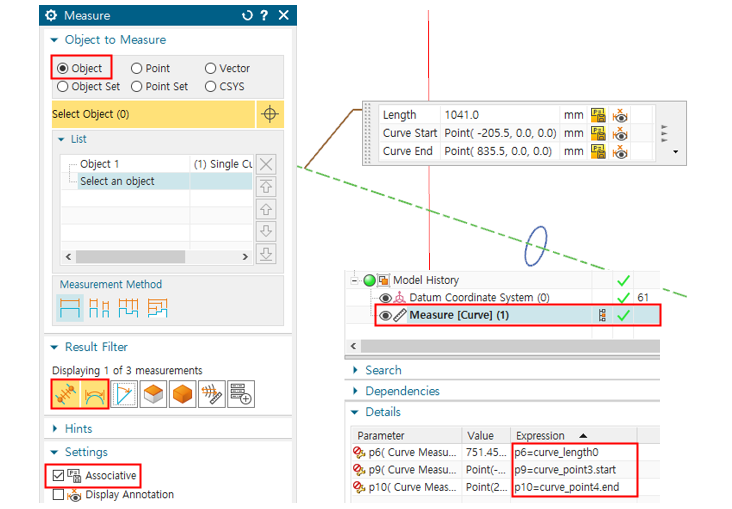Click the Measure dialog settings gear icon

pyautogui.click(x=52, y=15)
